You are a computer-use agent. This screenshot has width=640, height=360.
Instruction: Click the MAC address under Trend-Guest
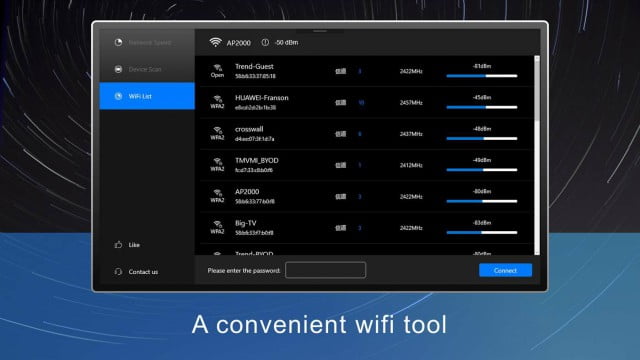pos(255,76)
